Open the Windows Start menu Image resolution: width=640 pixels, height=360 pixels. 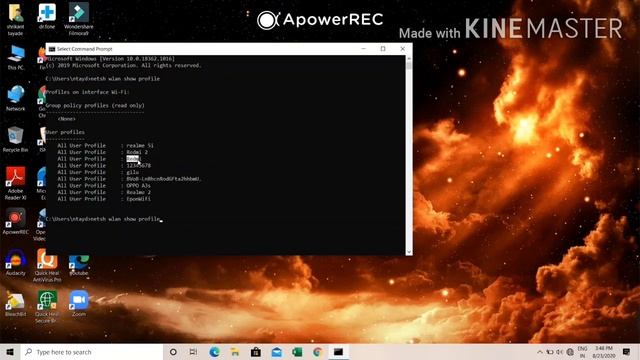10,352
